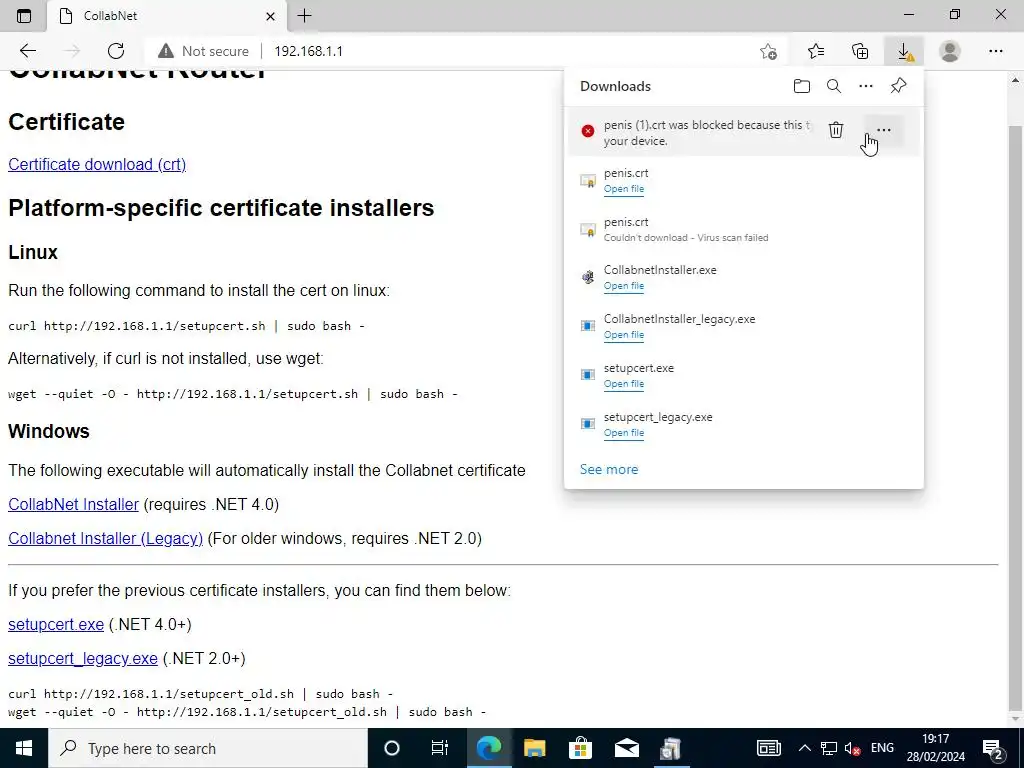The image size is (1024, 768).
Task: Click the wget setupcert.sh command text
Action: [232, 394]
